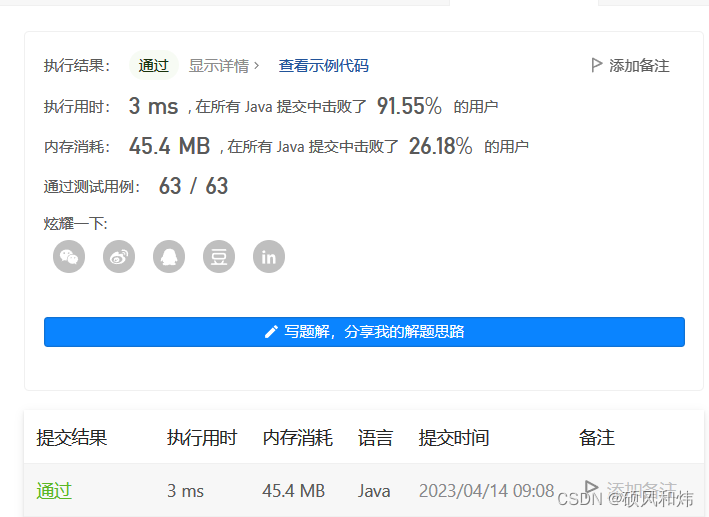Click the 26.18% memory percentile value
The height and width of the screenshot is (517, 709).
click(440, 146)
